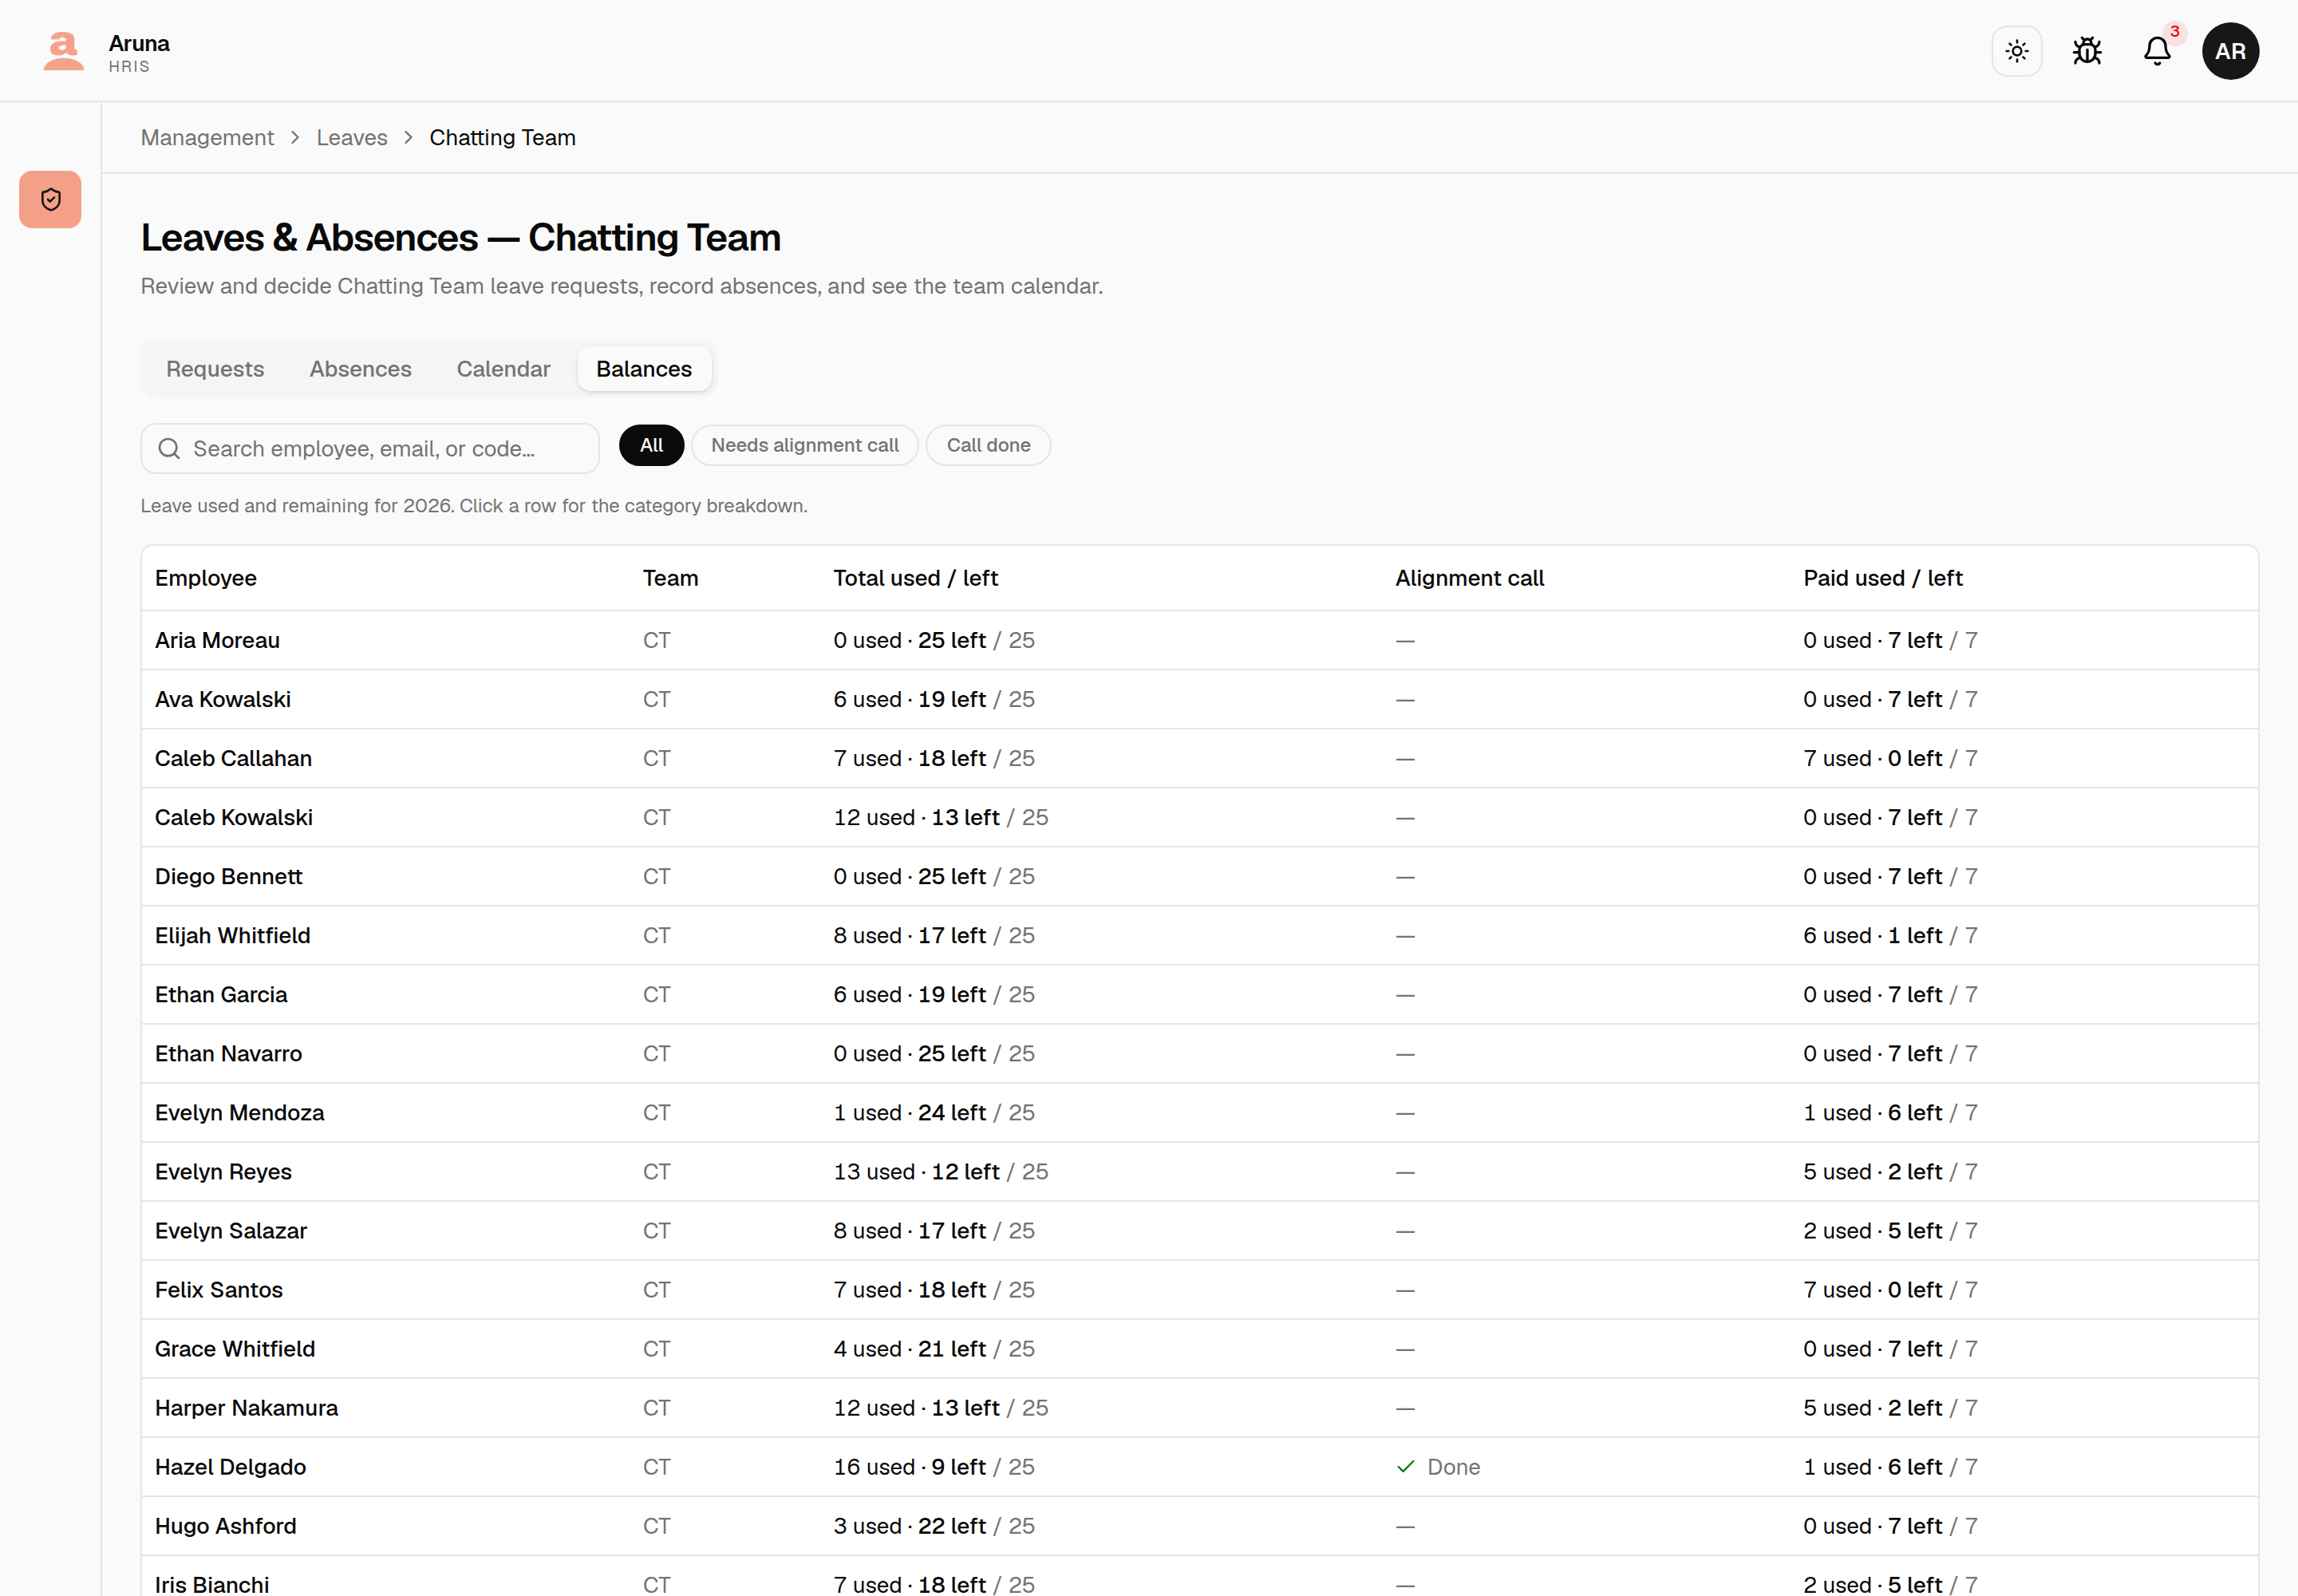This screenshot has width=2298, height=1596.
Task: Filter by Needs alignment call
Action: tap(805, 445)
